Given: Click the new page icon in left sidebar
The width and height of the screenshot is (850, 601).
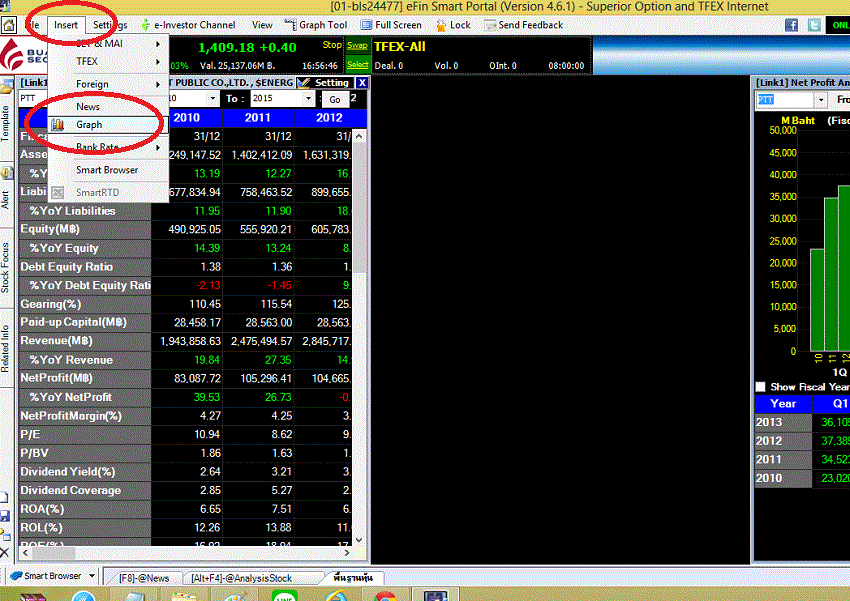Looking at the screenshot, I should (x=4, y=497).
